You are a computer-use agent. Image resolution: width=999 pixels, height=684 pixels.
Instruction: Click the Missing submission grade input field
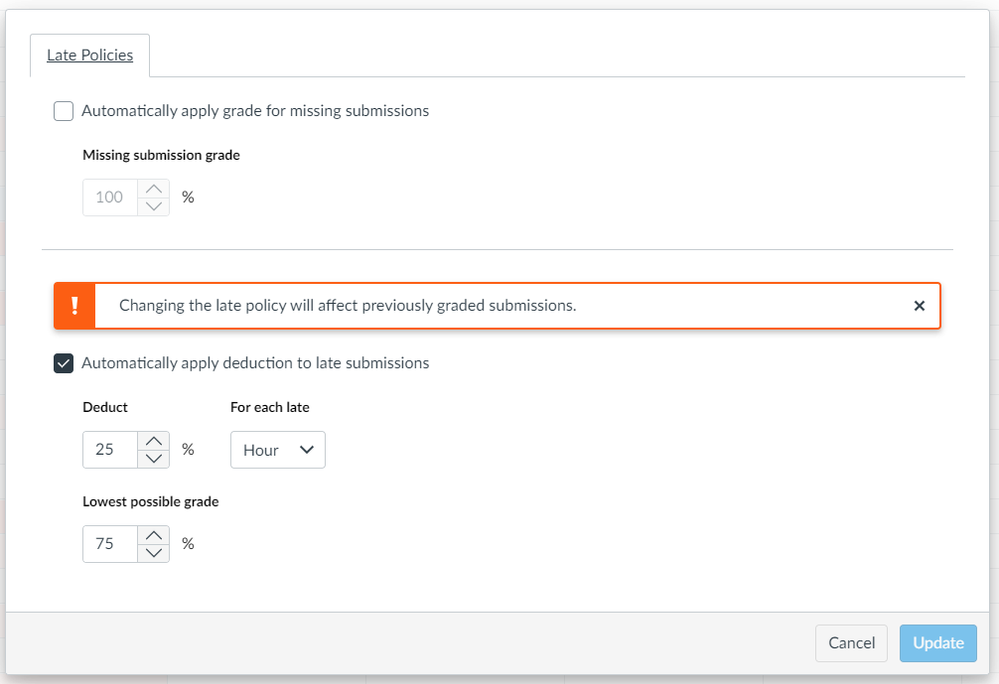click(110, 197)
